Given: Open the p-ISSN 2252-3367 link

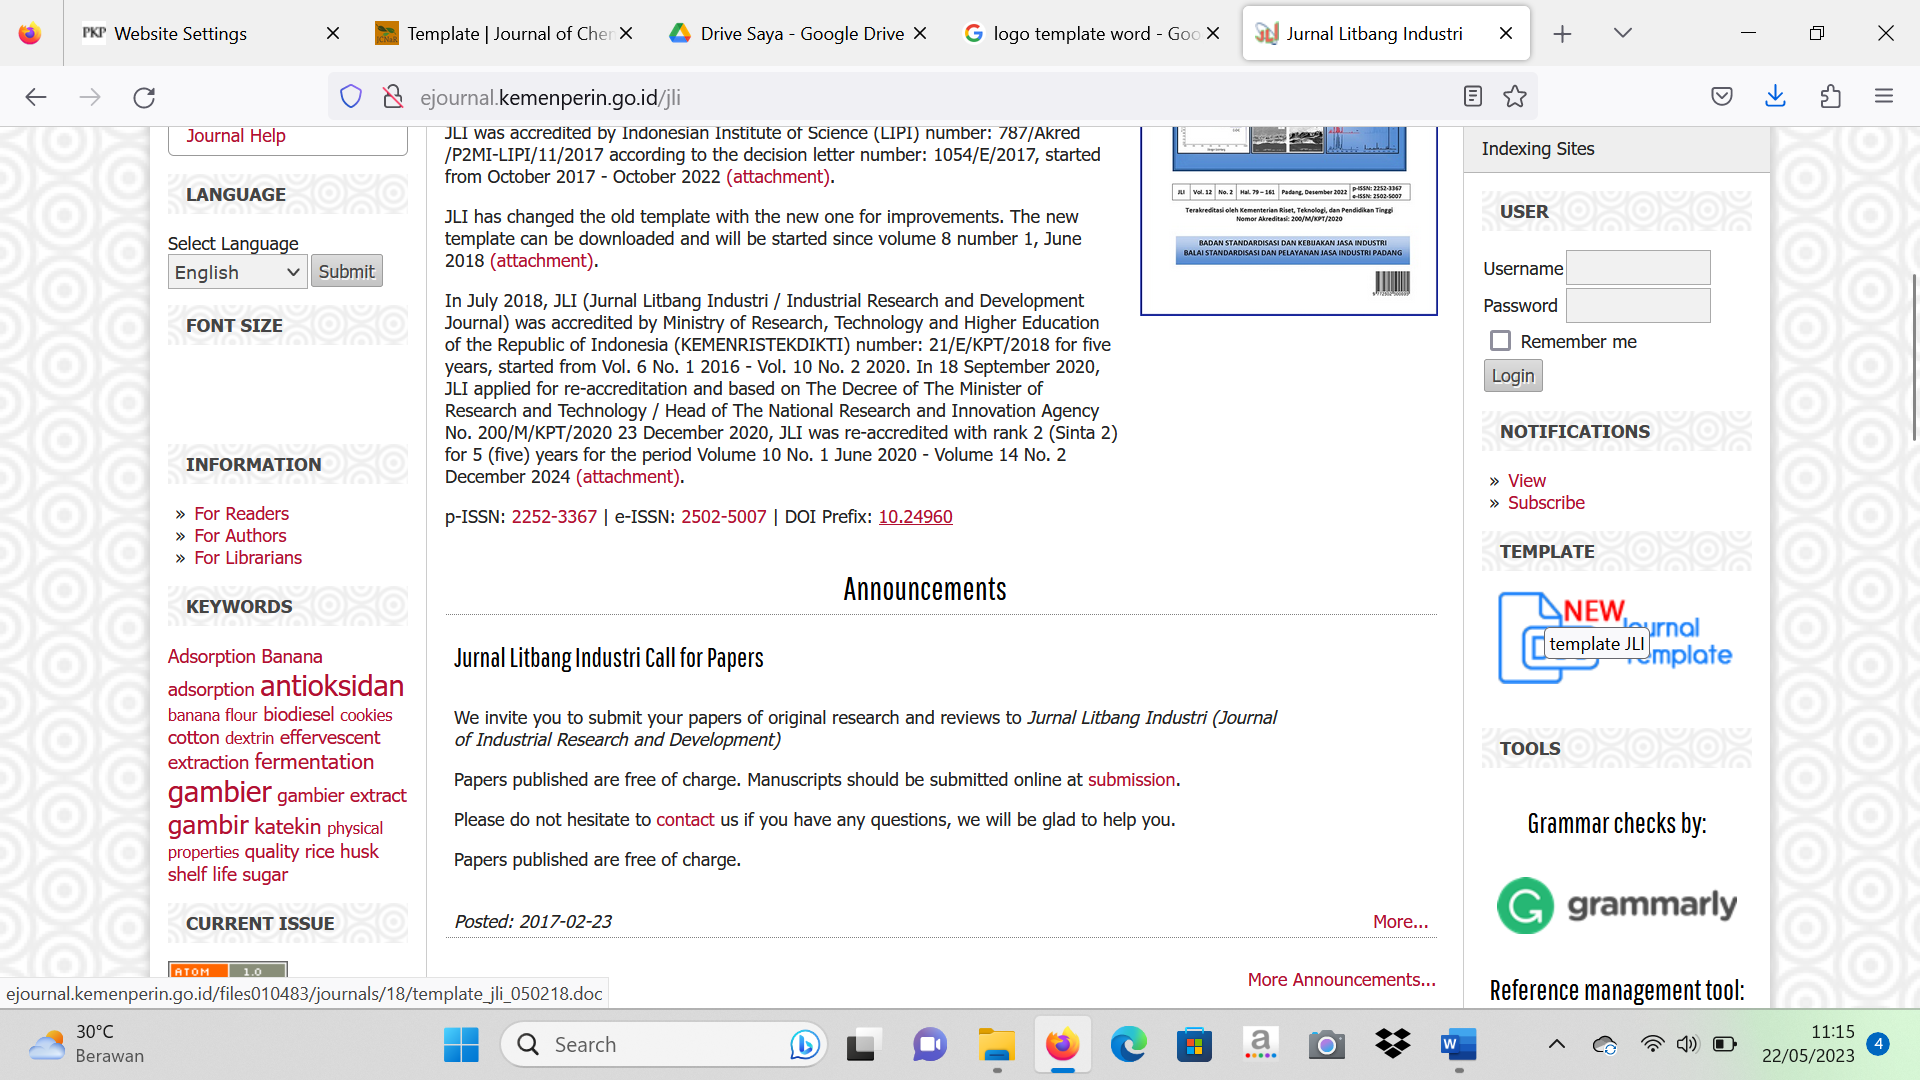Looking at the screenshot, I should tap(554, 517).
